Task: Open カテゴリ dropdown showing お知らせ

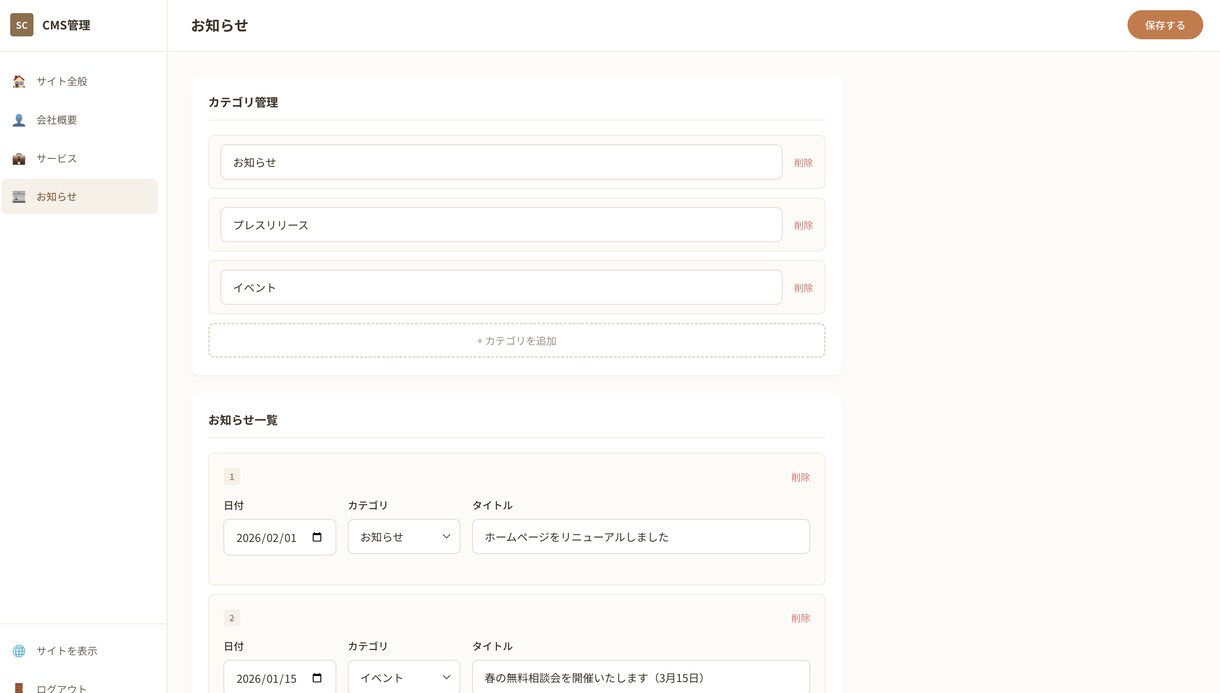Action: tap(404, 537)
